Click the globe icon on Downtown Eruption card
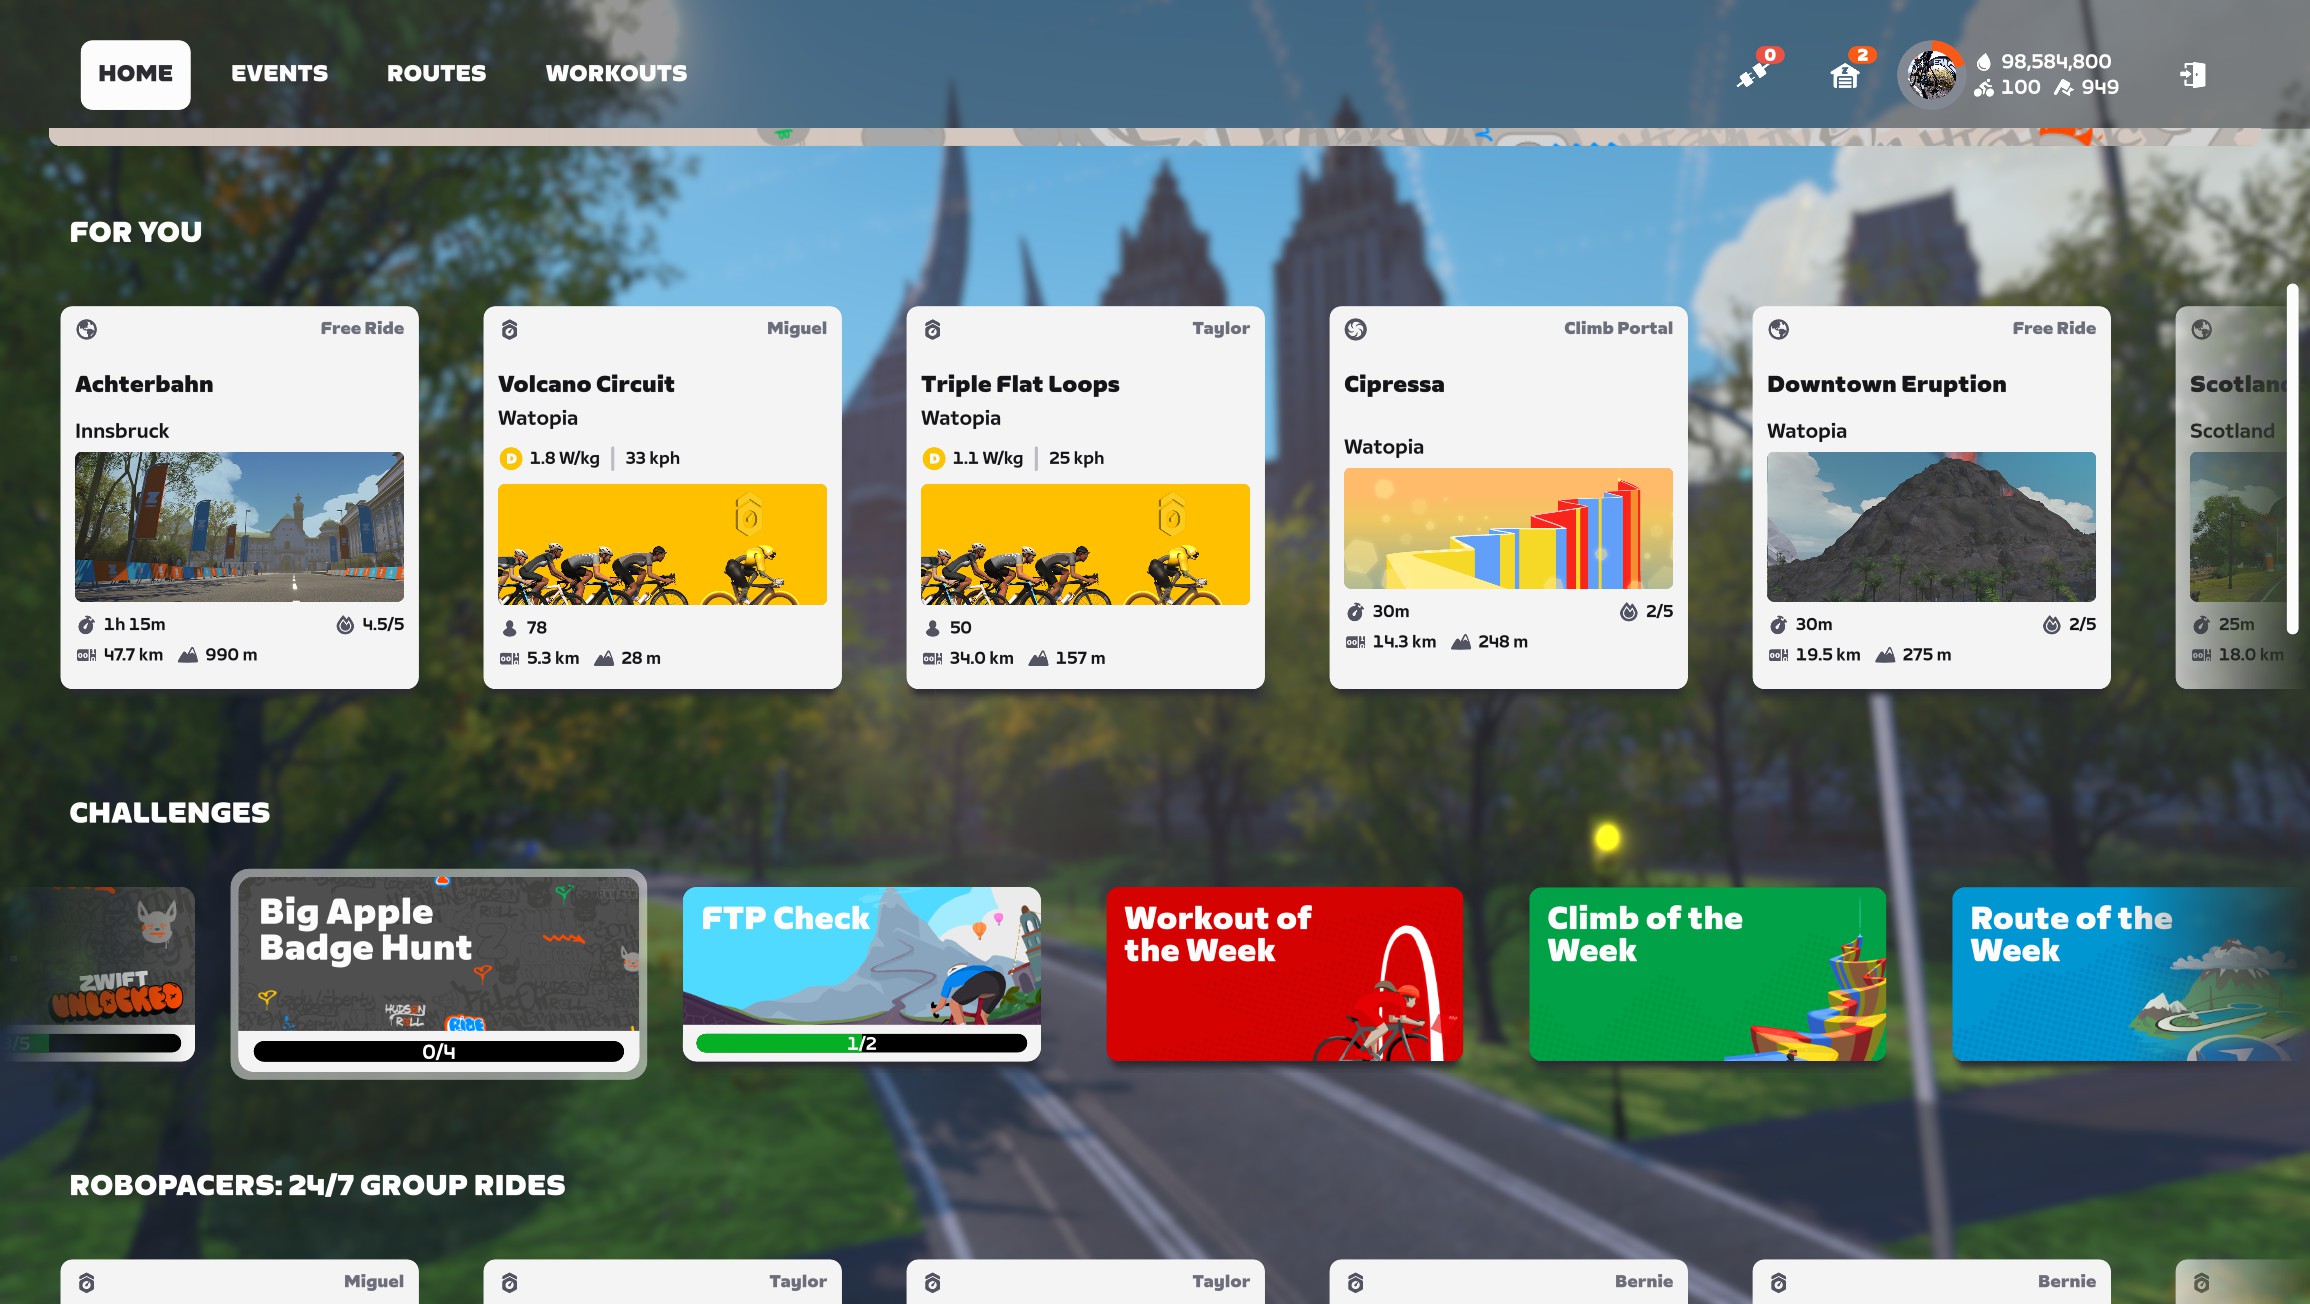The width and height of the screenshot is (2310, 1304). pos(1779,329)
